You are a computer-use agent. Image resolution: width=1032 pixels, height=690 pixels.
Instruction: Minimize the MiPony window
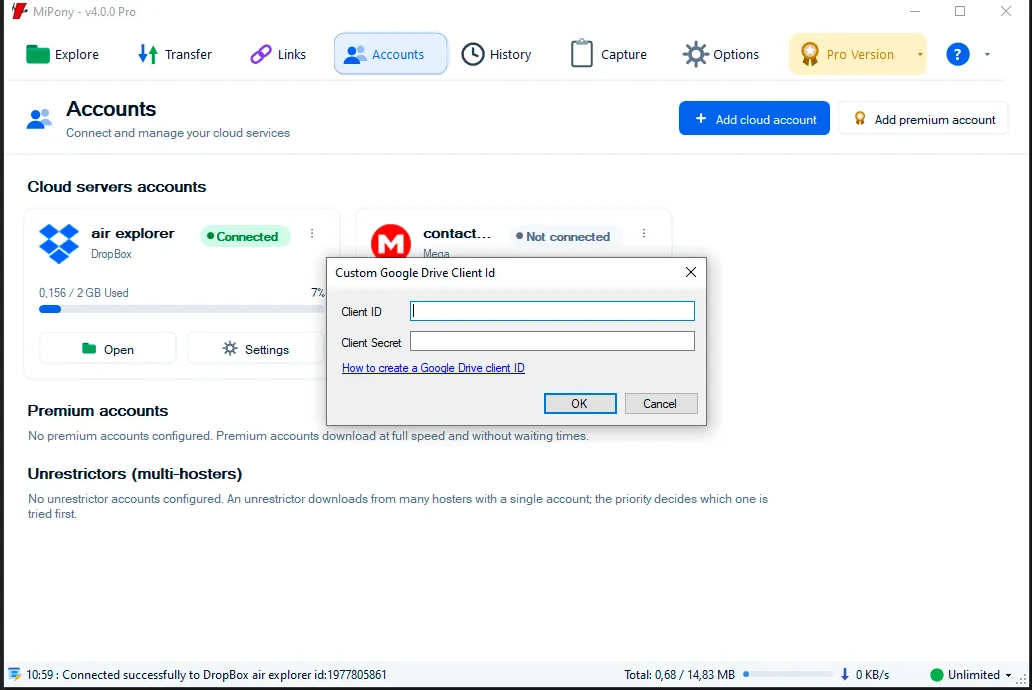(914, 11)
